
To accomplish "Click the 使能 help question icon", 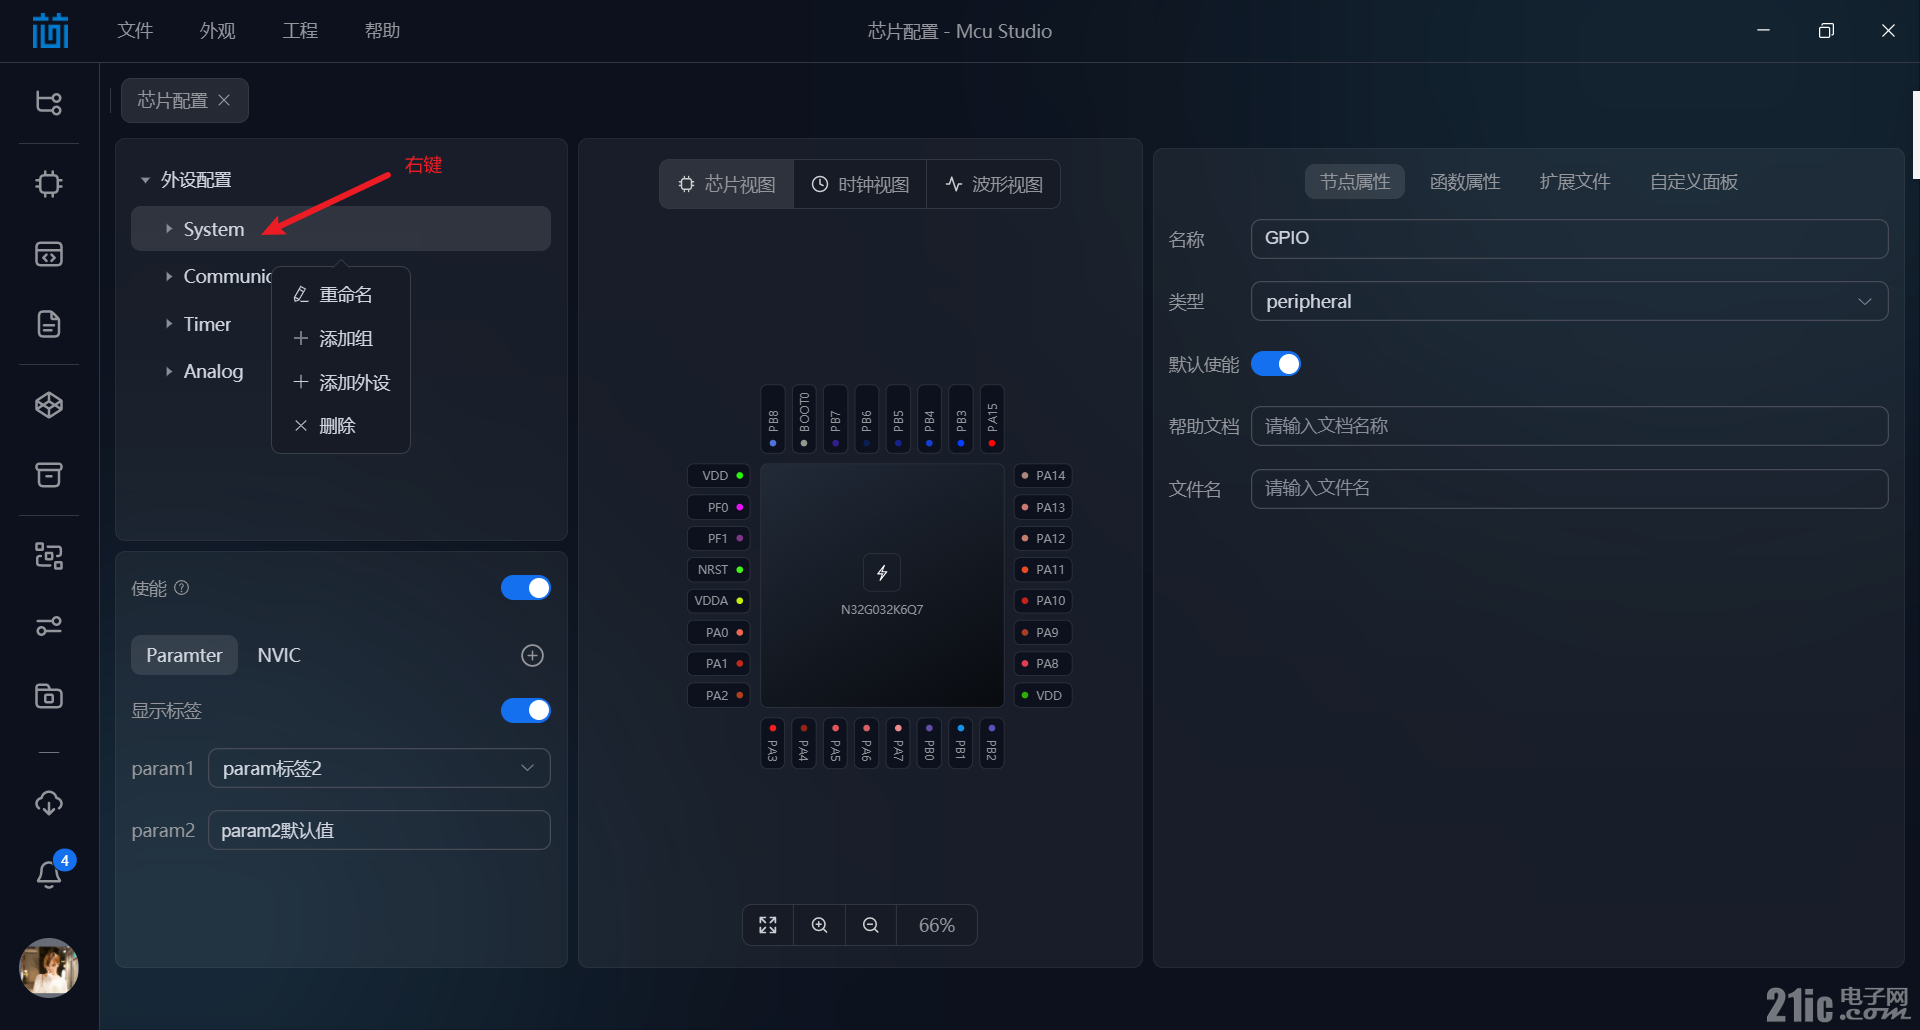I will click(182, 588).
